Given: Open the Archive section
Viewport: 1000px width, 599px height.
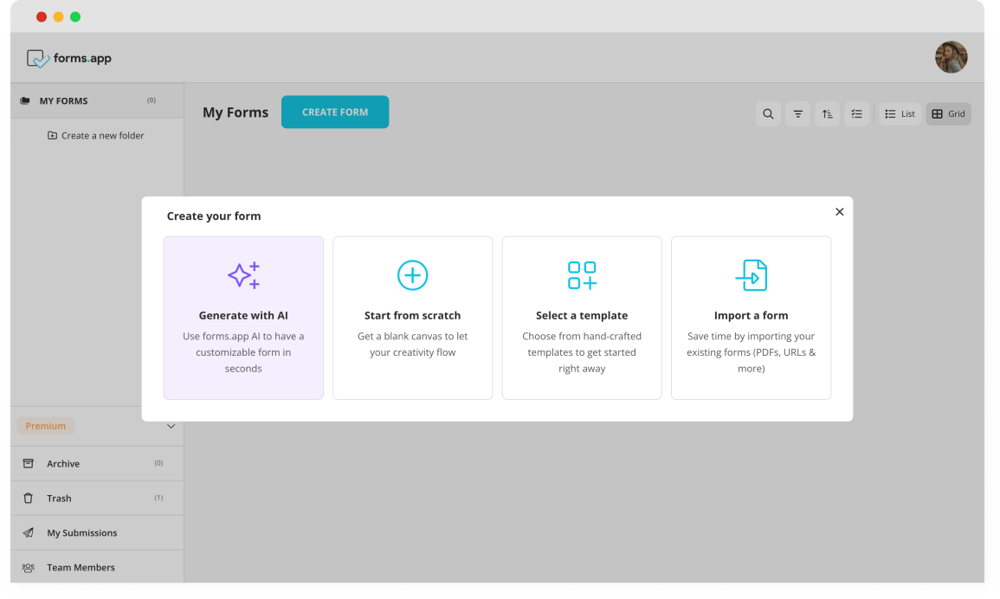Looking at the screenshot, I should pos(63,464).
